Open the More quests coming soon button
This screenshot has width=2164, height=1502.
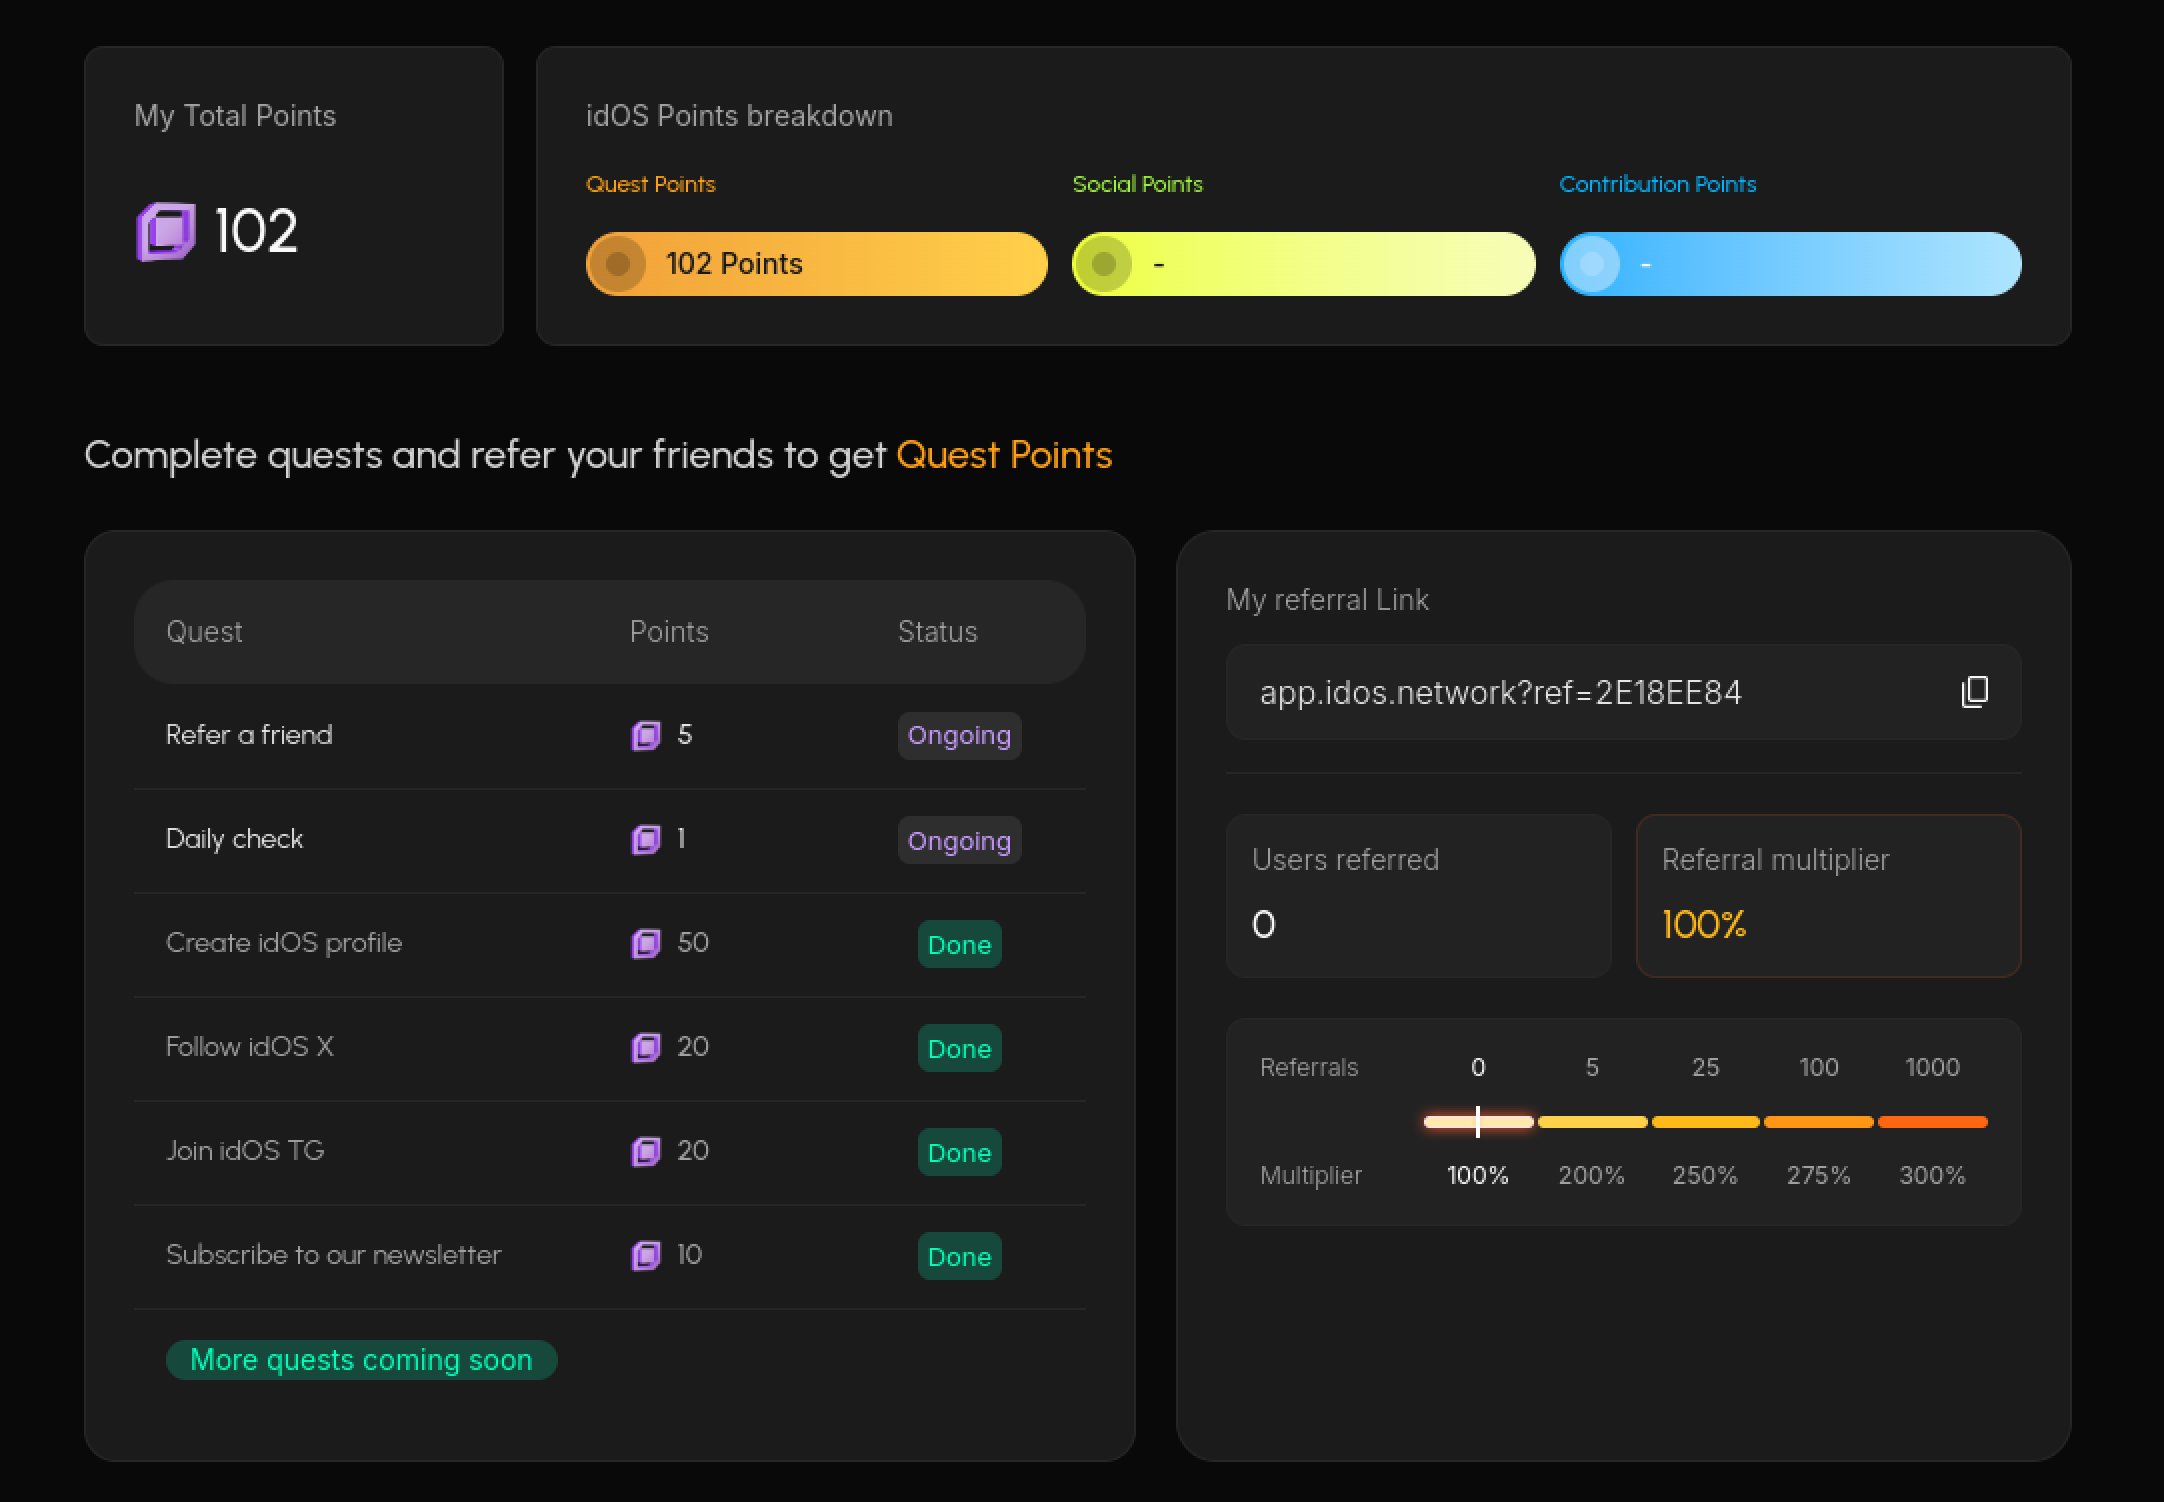coord(361,1359)
